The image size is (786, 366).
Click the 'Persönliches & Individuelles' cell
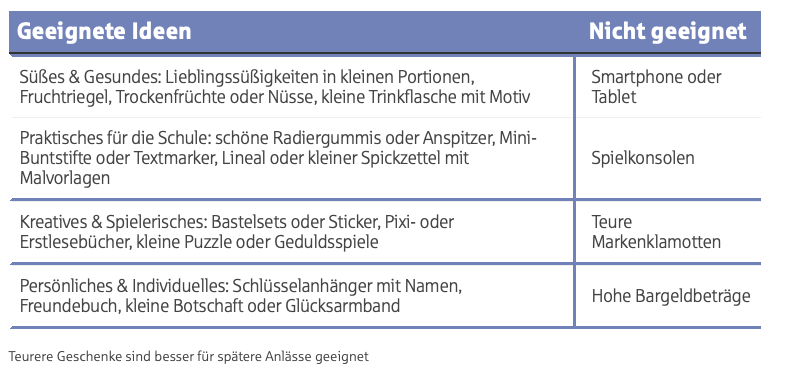pos(292,296)
